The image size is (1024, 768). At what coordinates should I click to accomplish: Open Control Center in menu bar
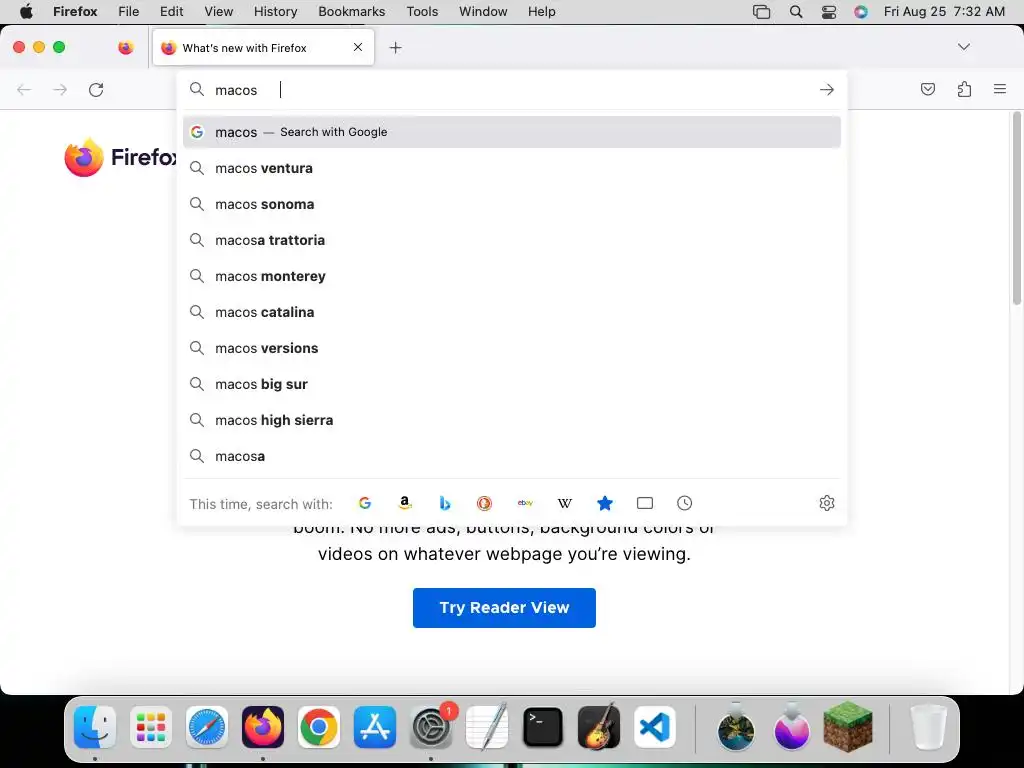pos(829,12)
